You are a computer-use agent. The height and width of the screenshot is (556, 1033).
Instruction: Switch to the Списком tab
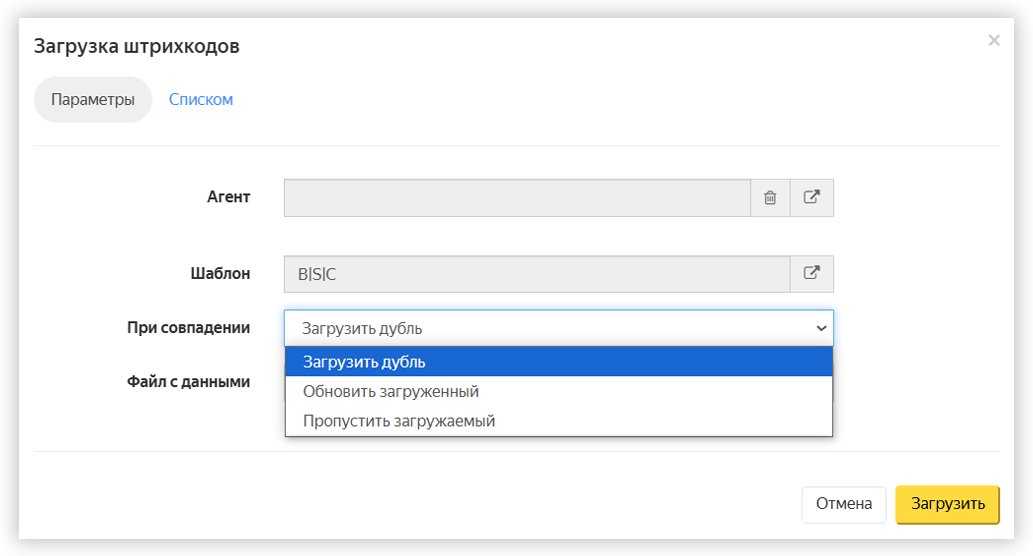[x=201, y=99]
